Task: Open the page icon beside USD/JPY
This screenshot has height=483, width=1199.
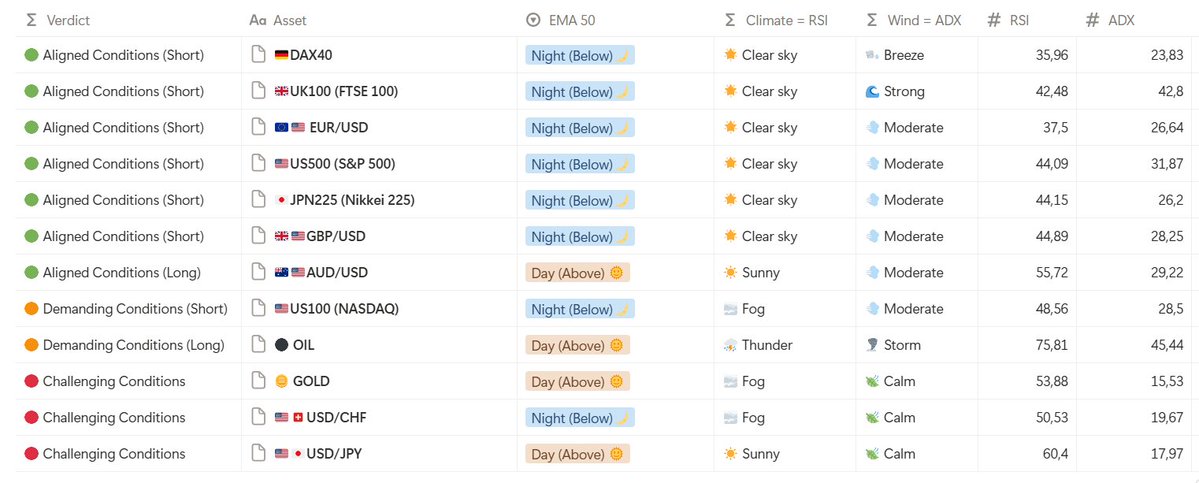Action: pyautogui.click(x=259, y=454)
